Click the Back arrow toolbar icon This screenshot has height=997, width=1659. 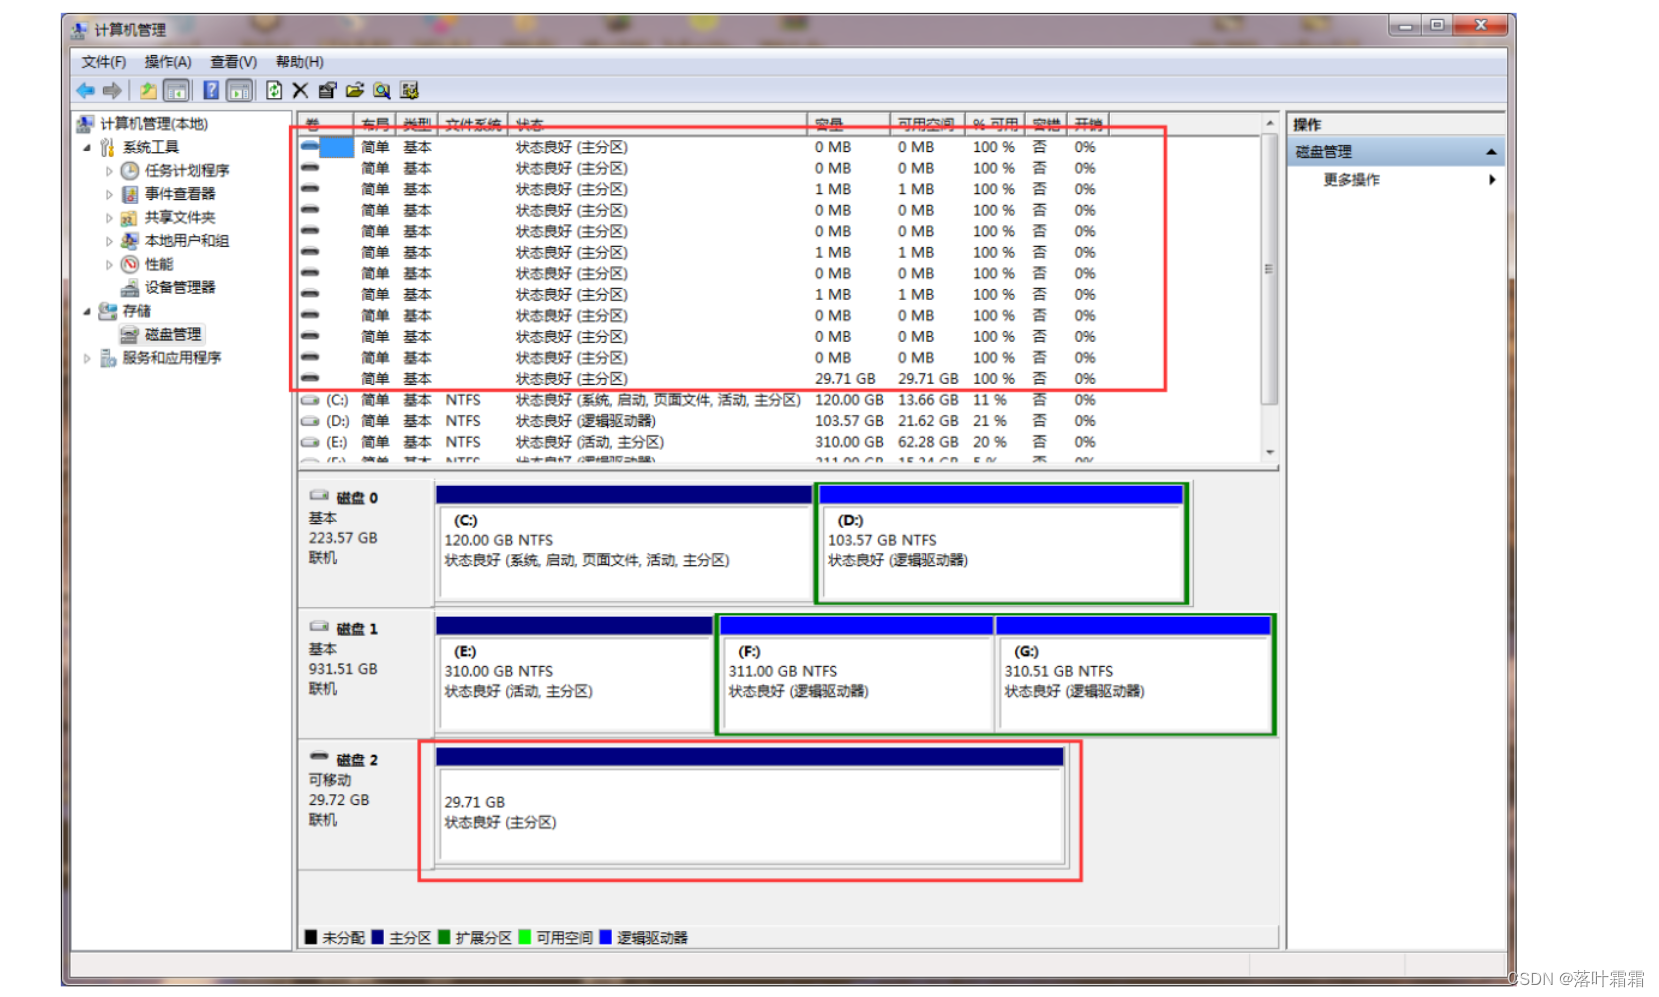[86, 91]
